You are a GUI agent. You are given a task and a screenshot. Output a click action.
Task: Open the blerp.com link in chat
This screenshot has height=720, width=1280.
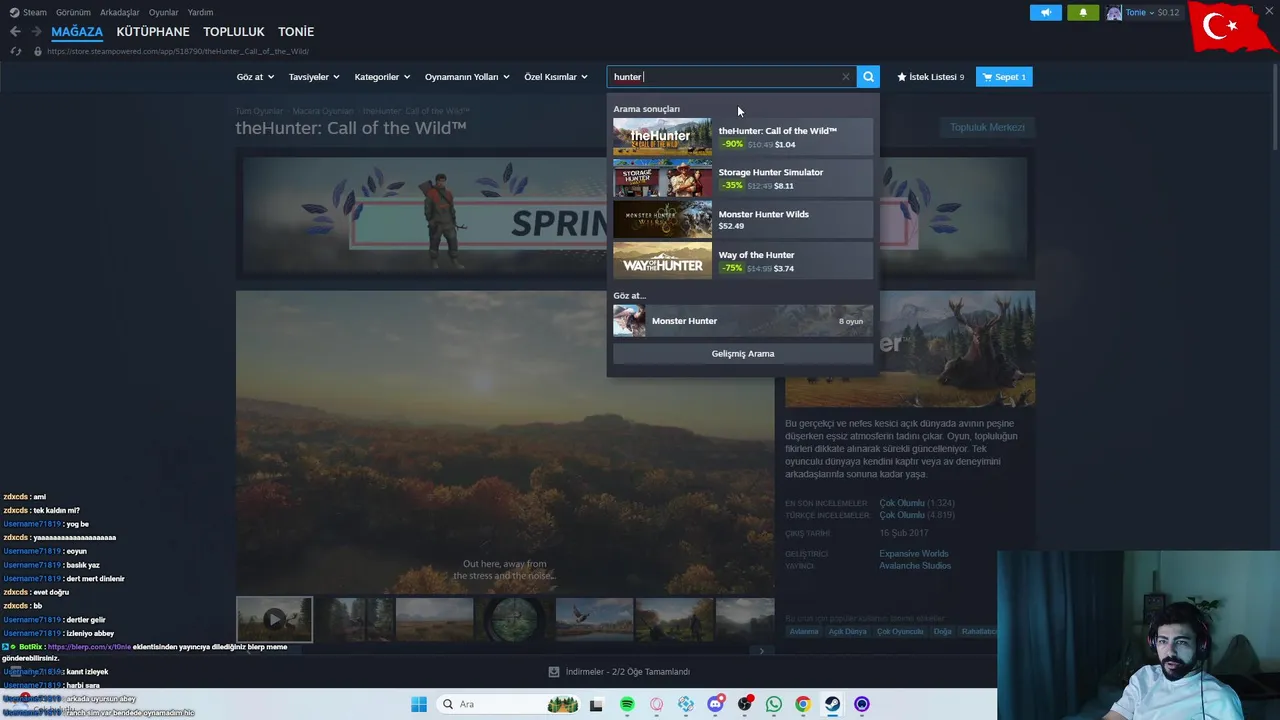click(89, 647)
